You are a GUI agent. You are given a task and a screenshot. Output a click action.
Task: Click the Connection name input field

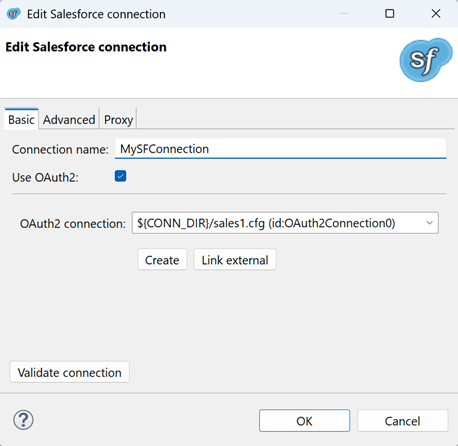click(x=280, y=149)
